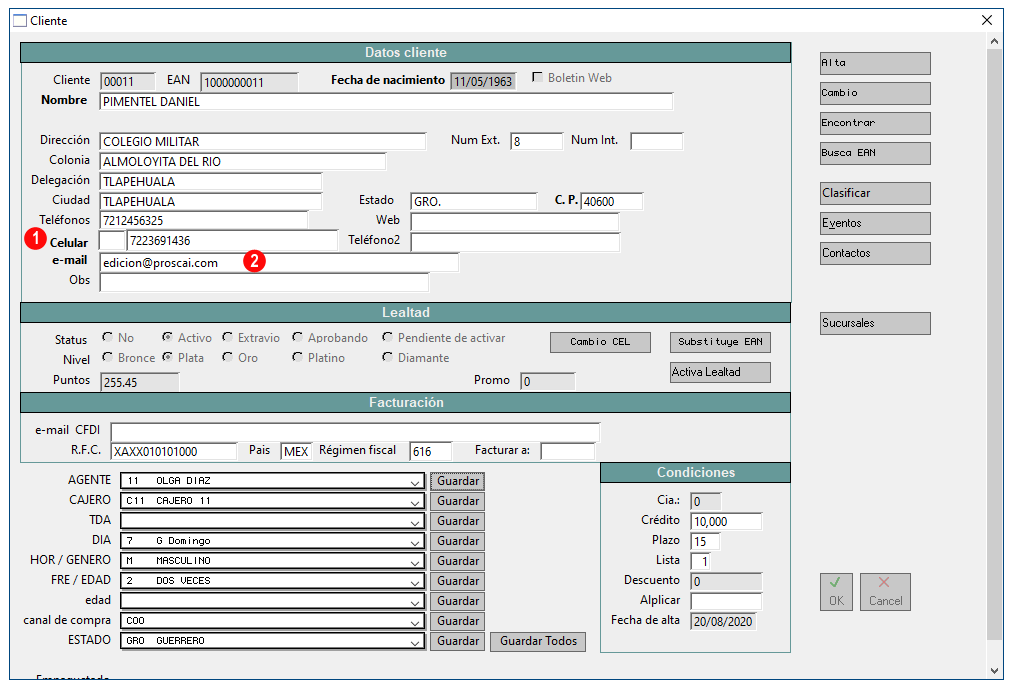This screenshot has width=1013, height=688.
Task: Click the e-mail input field
Action: (x=279, y=263)
